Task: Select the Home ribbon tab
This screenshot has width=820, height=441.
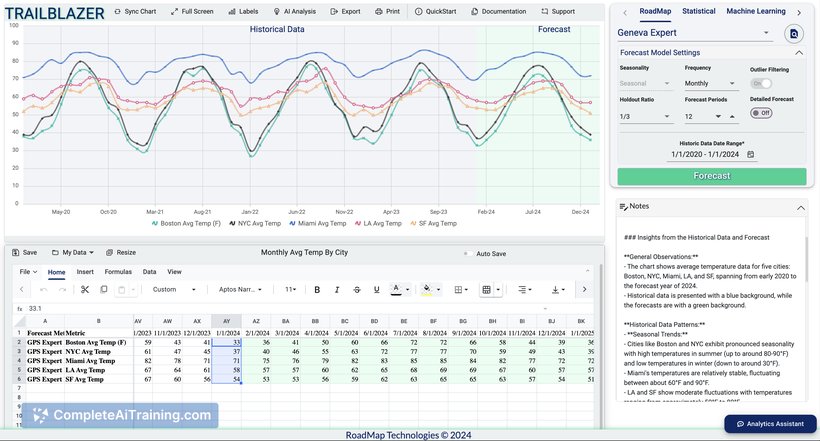Action: [x=56, y=272]
